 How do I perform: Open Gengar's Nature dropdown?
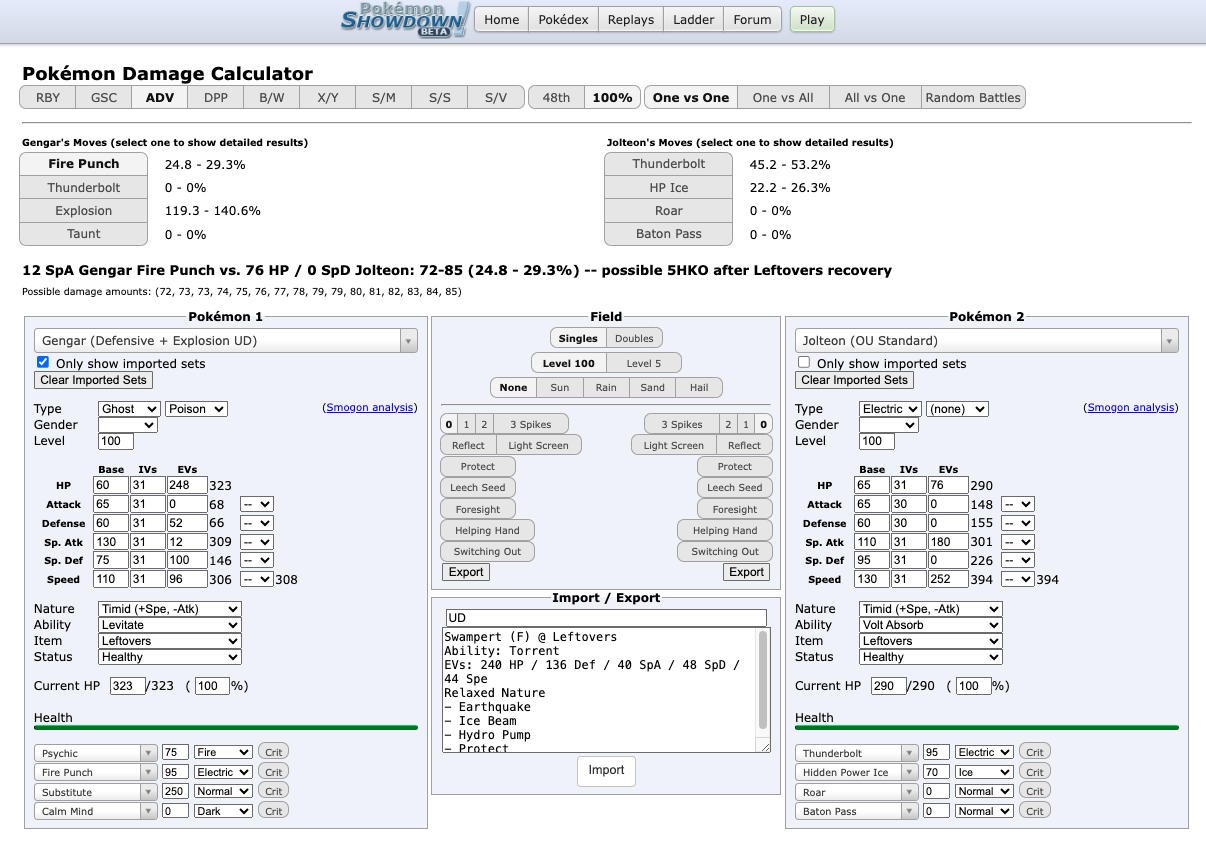(x=170, y=608)
